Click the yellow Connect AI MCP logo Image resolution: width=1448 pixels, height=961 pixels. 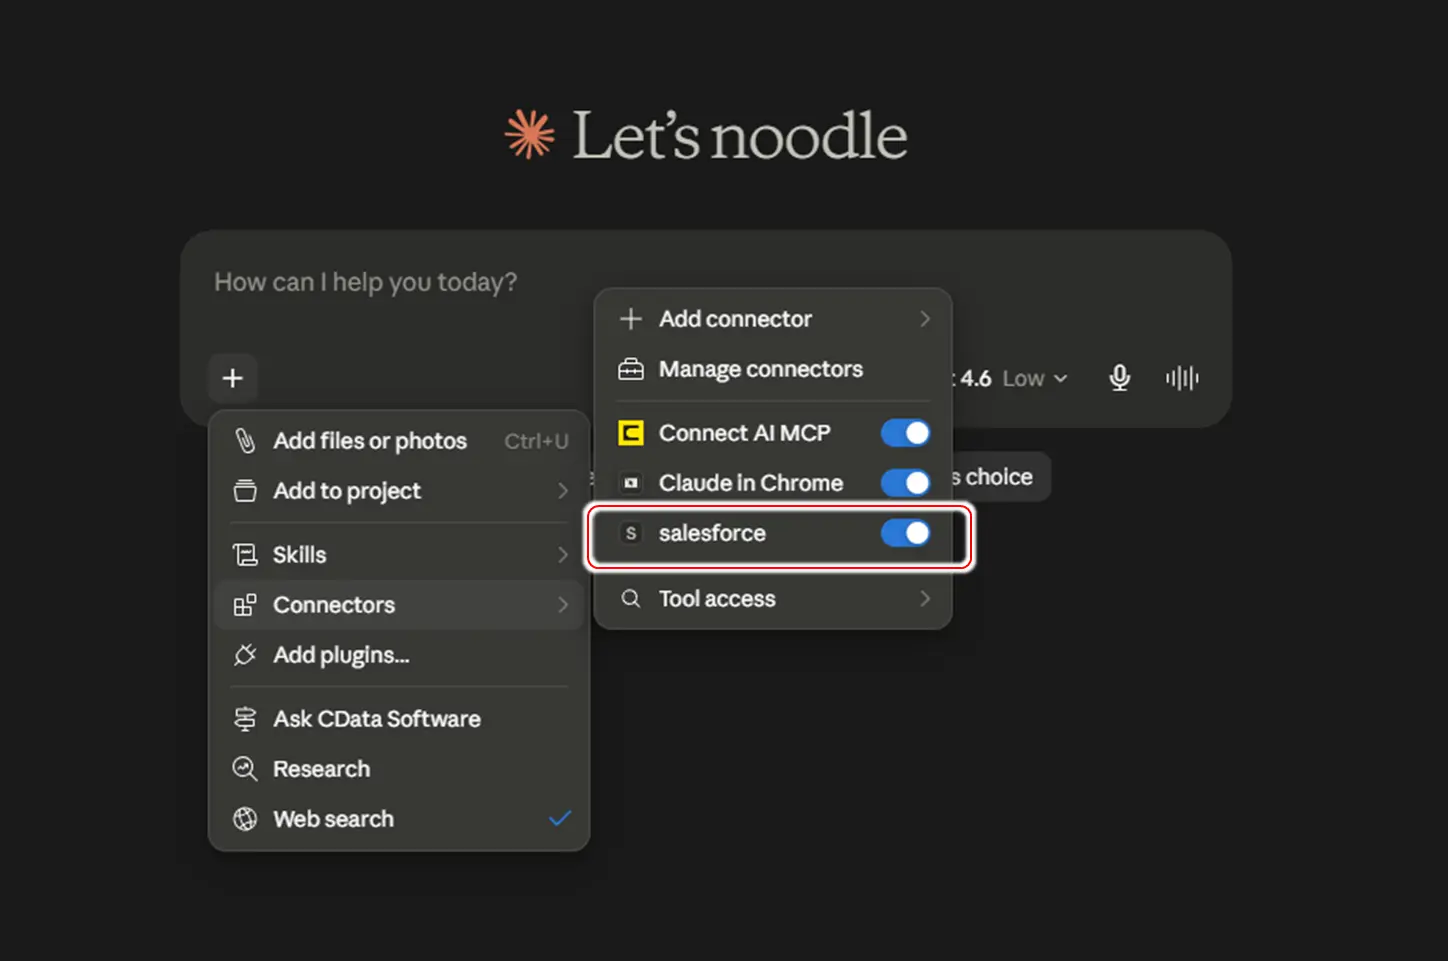tap(631, 433)
